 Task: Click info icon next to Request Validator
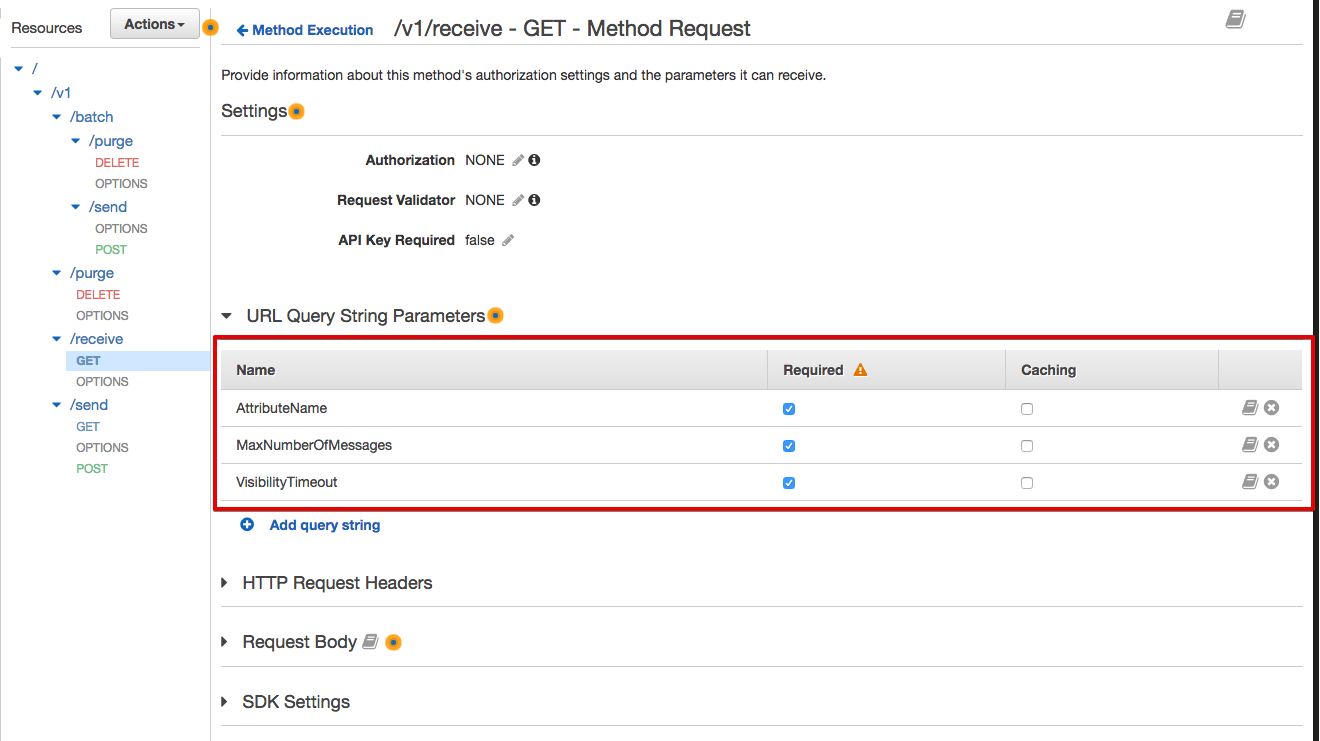tap(535, 200)
